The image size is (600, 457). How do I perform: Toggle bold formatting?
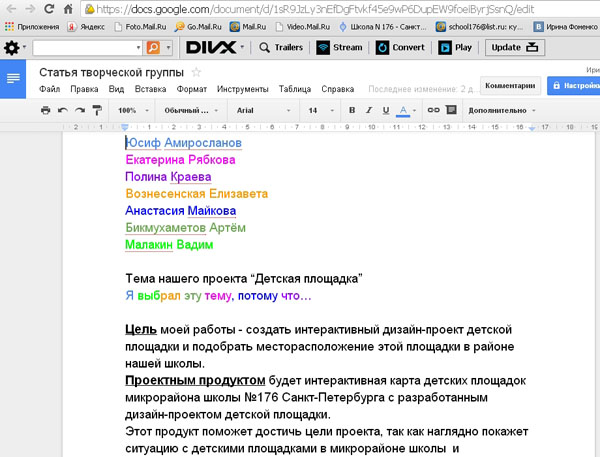pos(352,110)
